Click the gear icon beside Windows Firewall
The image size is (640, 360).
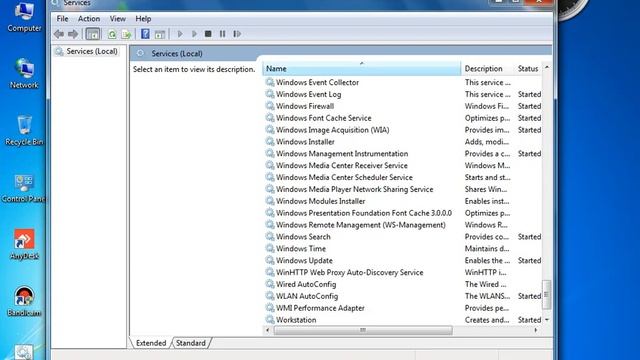point(270,106)
